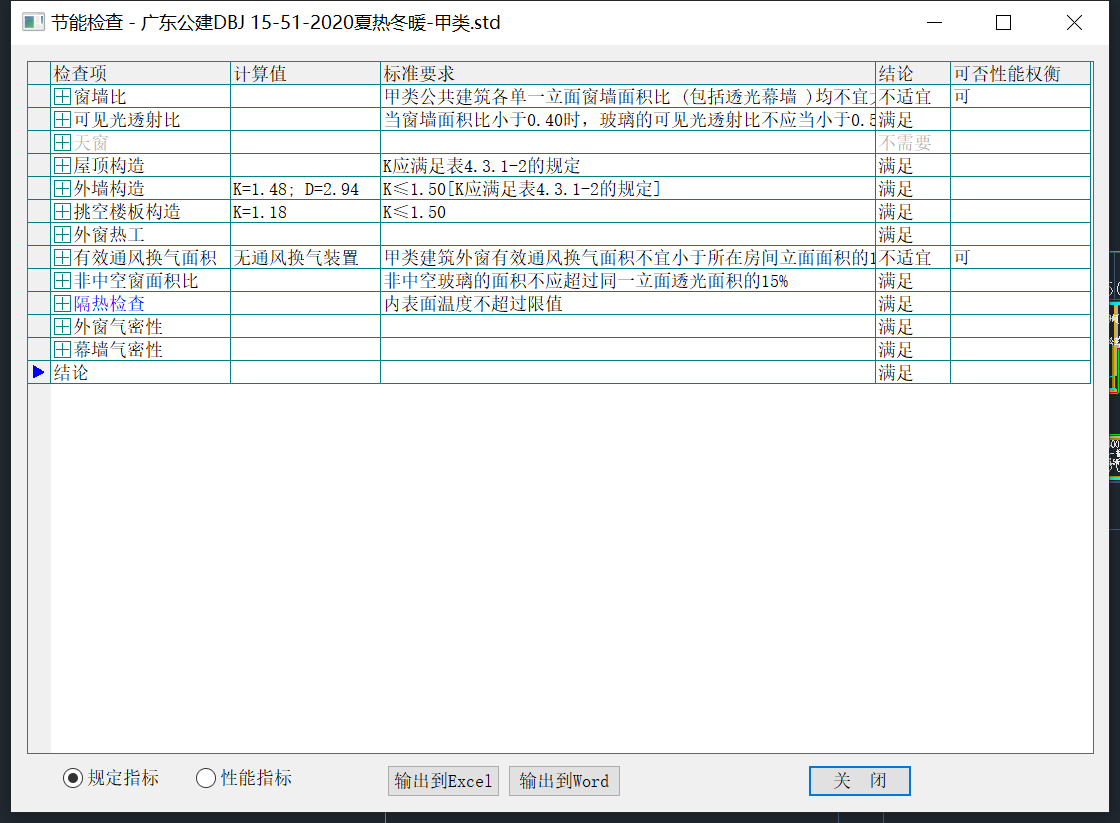Expand the 屋顶构造 tree node

point(62,166)
